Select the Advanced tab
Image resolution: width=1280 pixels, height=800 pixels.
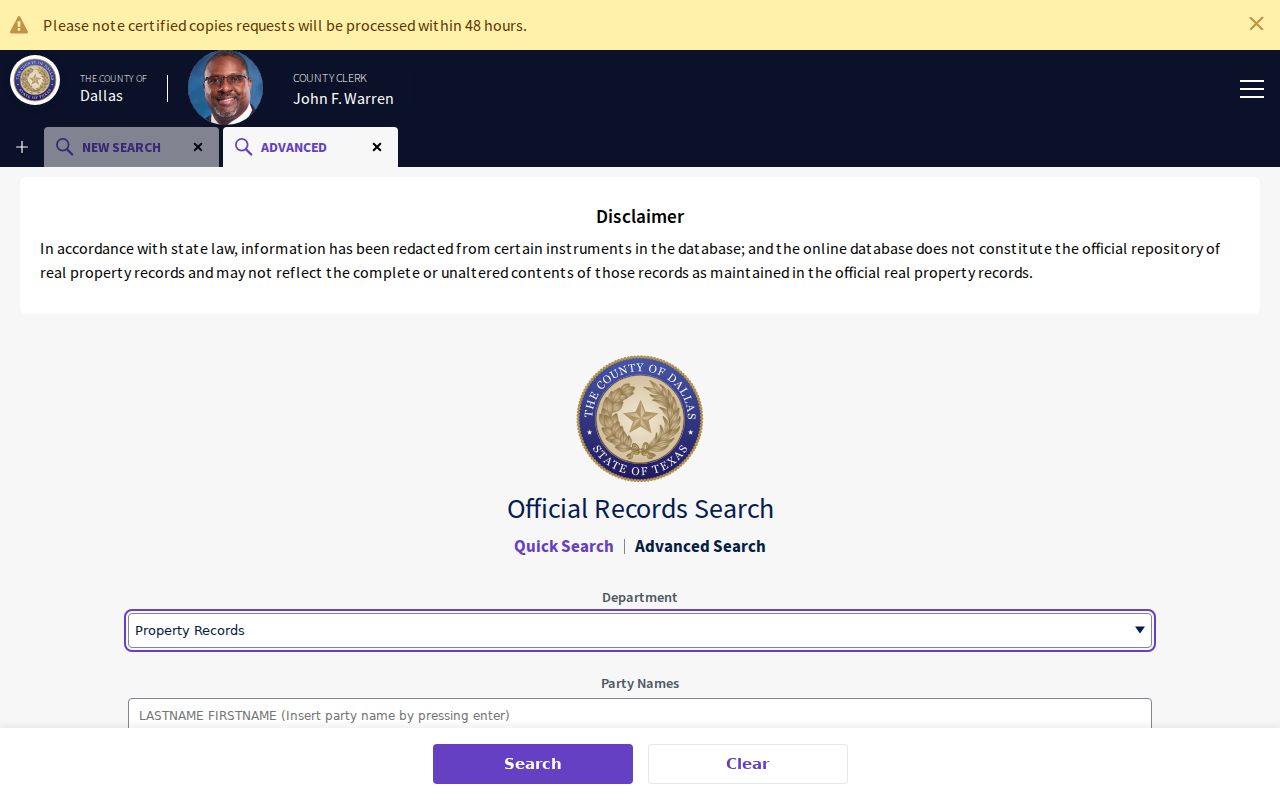tap(310, 147)
